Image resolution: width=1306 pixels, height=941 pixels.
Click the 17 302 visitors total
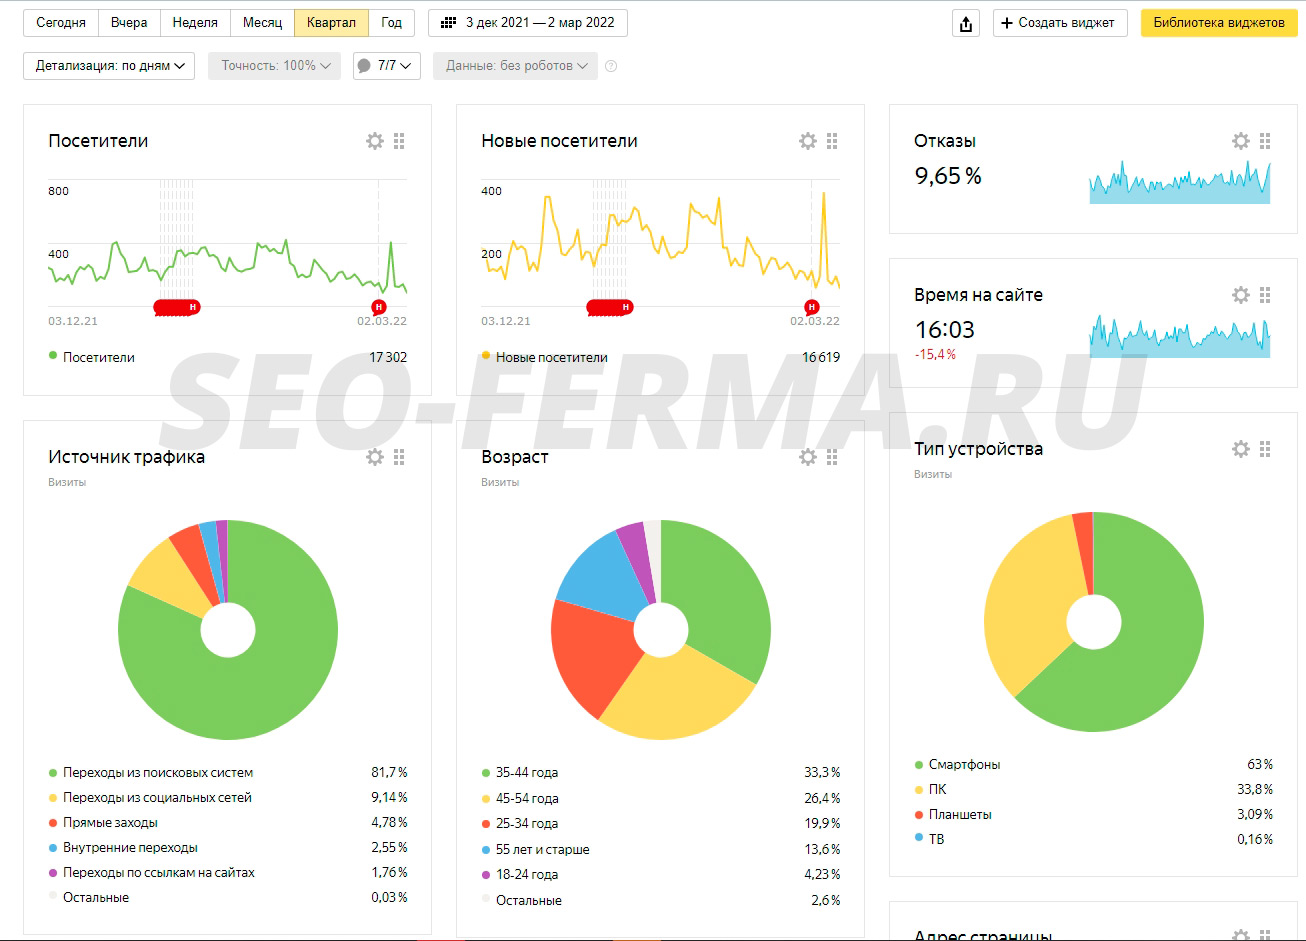pos(388,357)
